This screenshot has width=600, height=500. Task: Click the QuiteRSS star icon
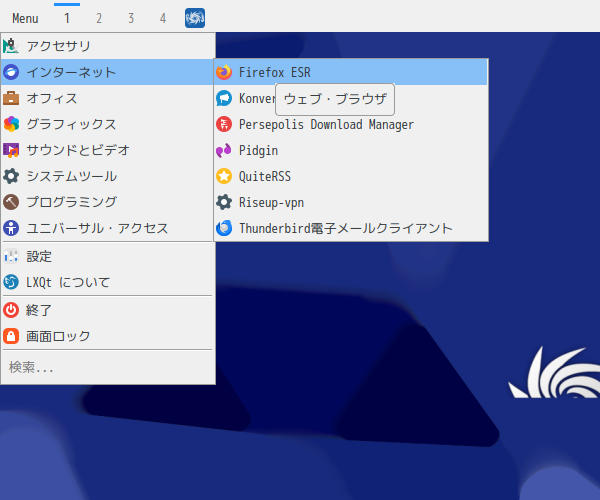click(224, 176)
